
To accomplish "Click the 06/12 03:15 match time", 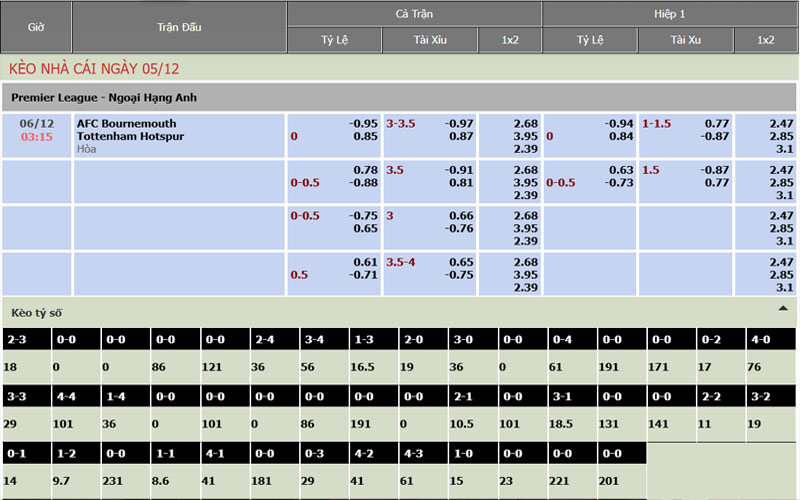I will tap(36, 130).
